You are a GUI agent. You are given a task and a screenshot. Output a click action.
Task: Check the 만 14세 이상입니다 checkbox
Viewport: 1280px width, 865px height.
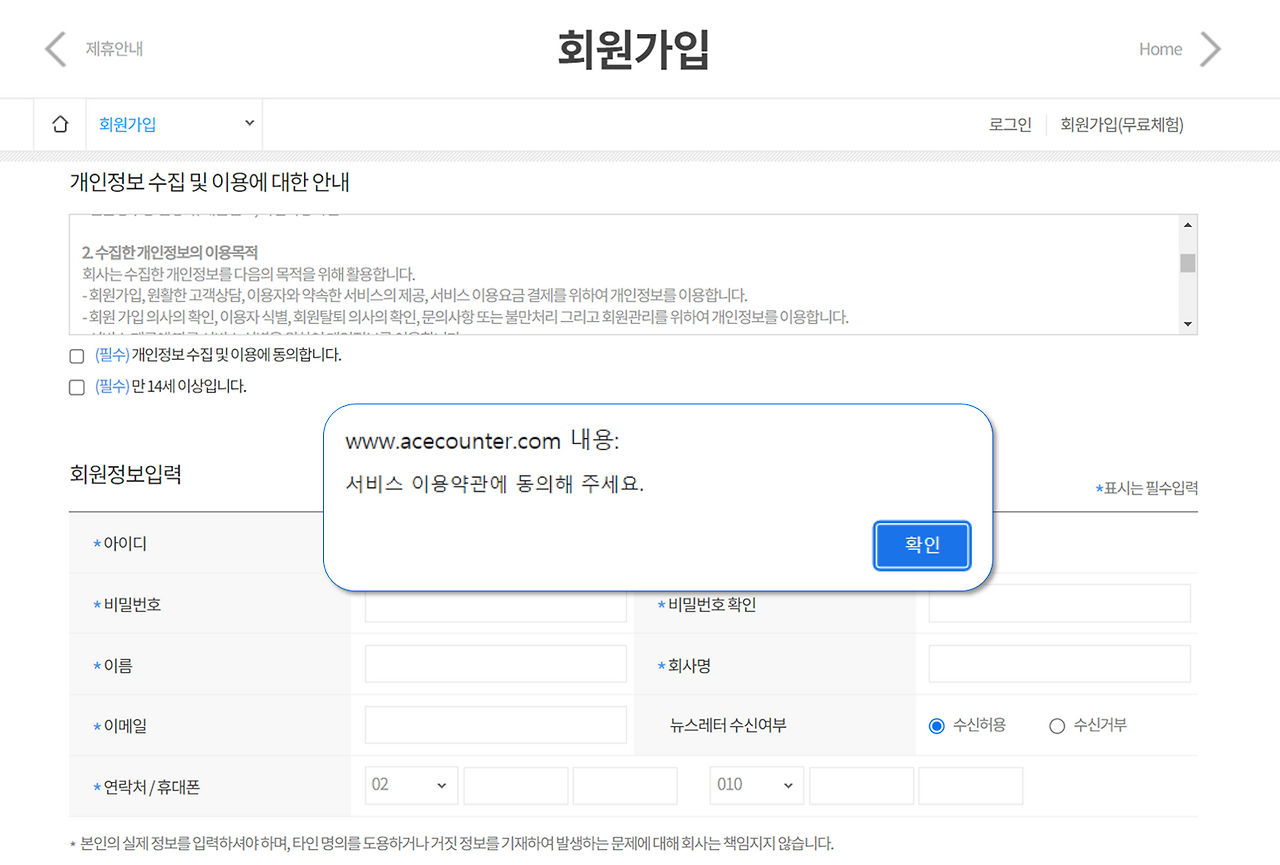(77, 387)
